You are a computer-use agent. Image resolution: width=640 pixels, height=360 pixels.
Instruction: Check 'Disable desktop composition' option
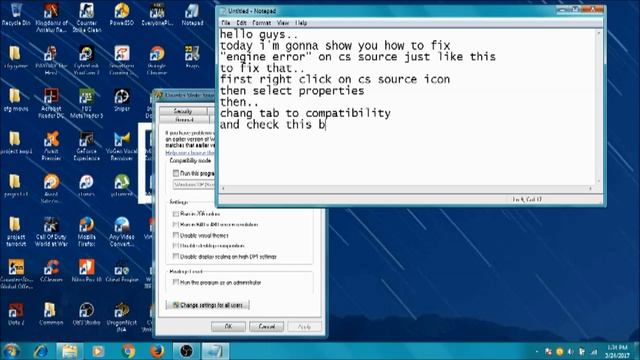tap(176, 246)
